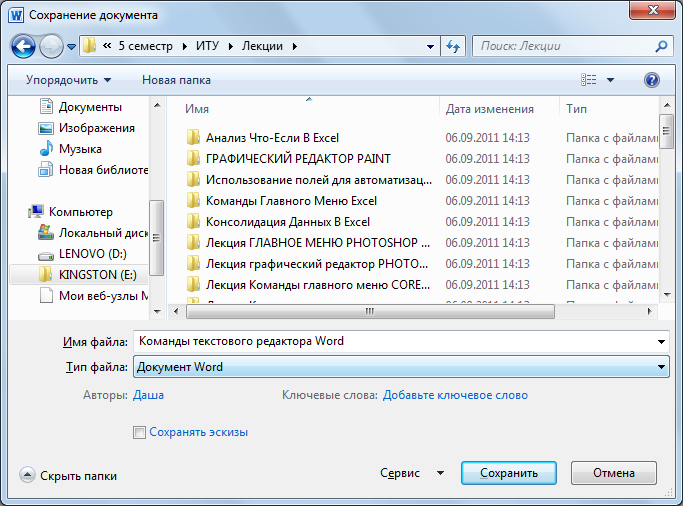This screenshot has height=506, width=683.
Task: Click 5 семестр in address breadcrumb
Action: pyautogui.click(x=145, y=46)
